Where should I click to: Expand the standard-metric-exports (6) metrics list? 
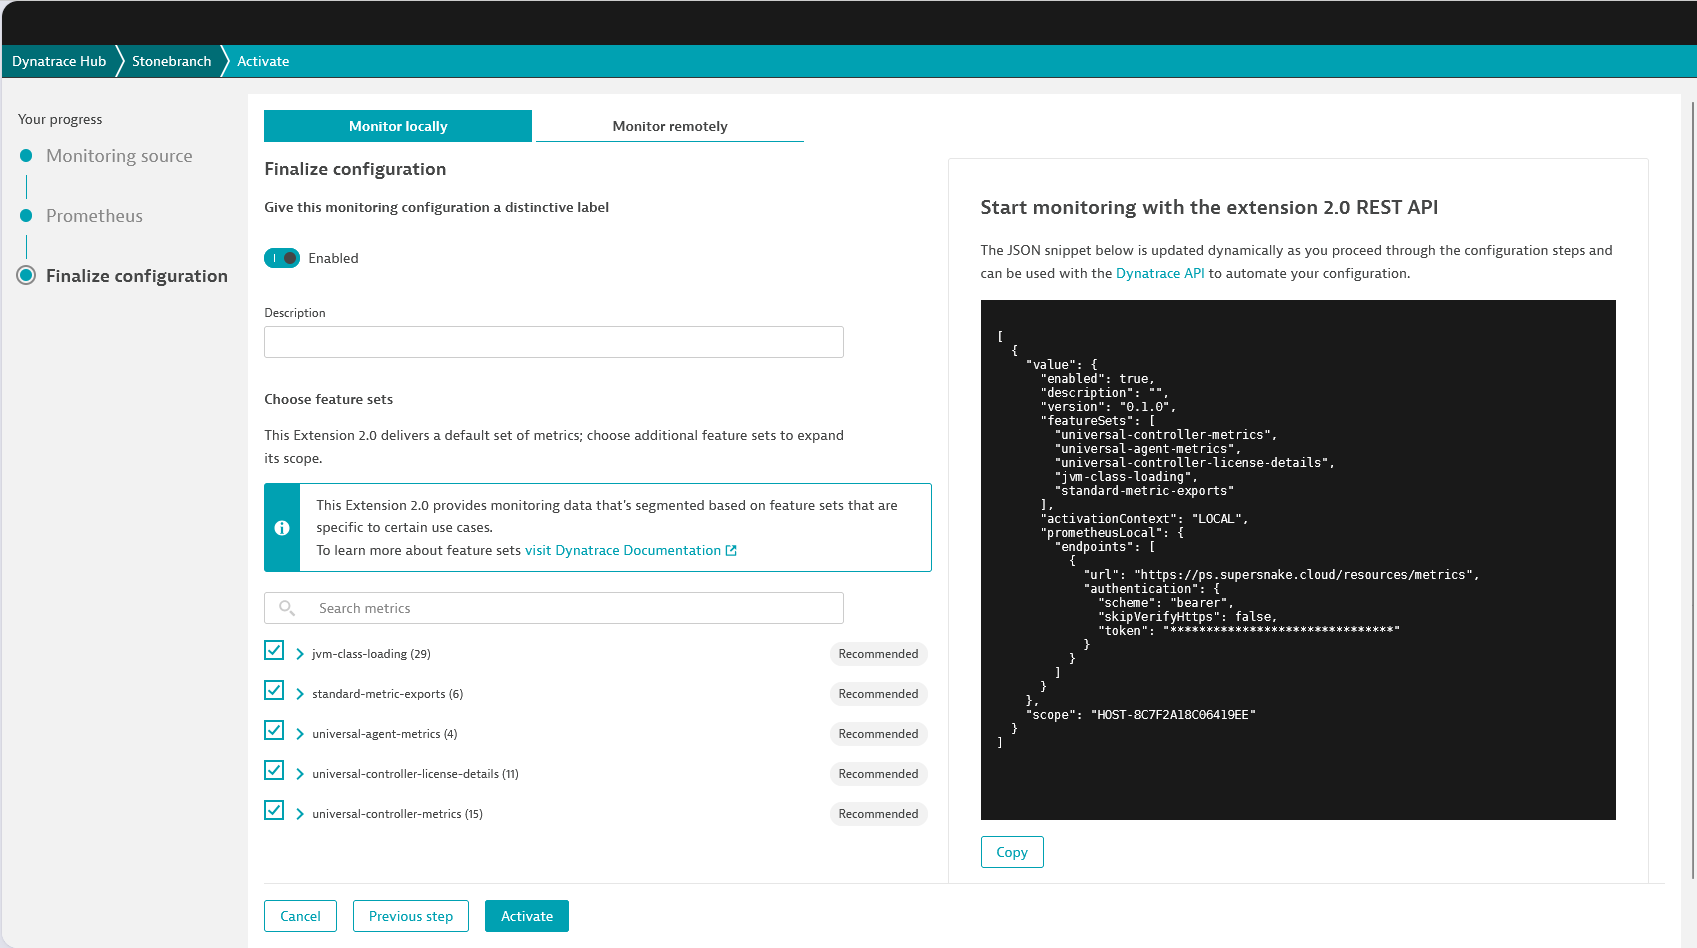[300, 694]
